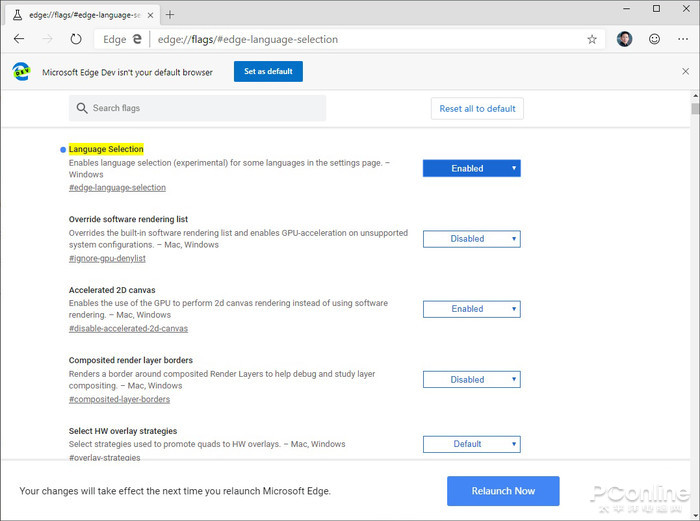Click the Select HW overlay strategies heading
The image size is (700, 521).
[x=123, y=431]
